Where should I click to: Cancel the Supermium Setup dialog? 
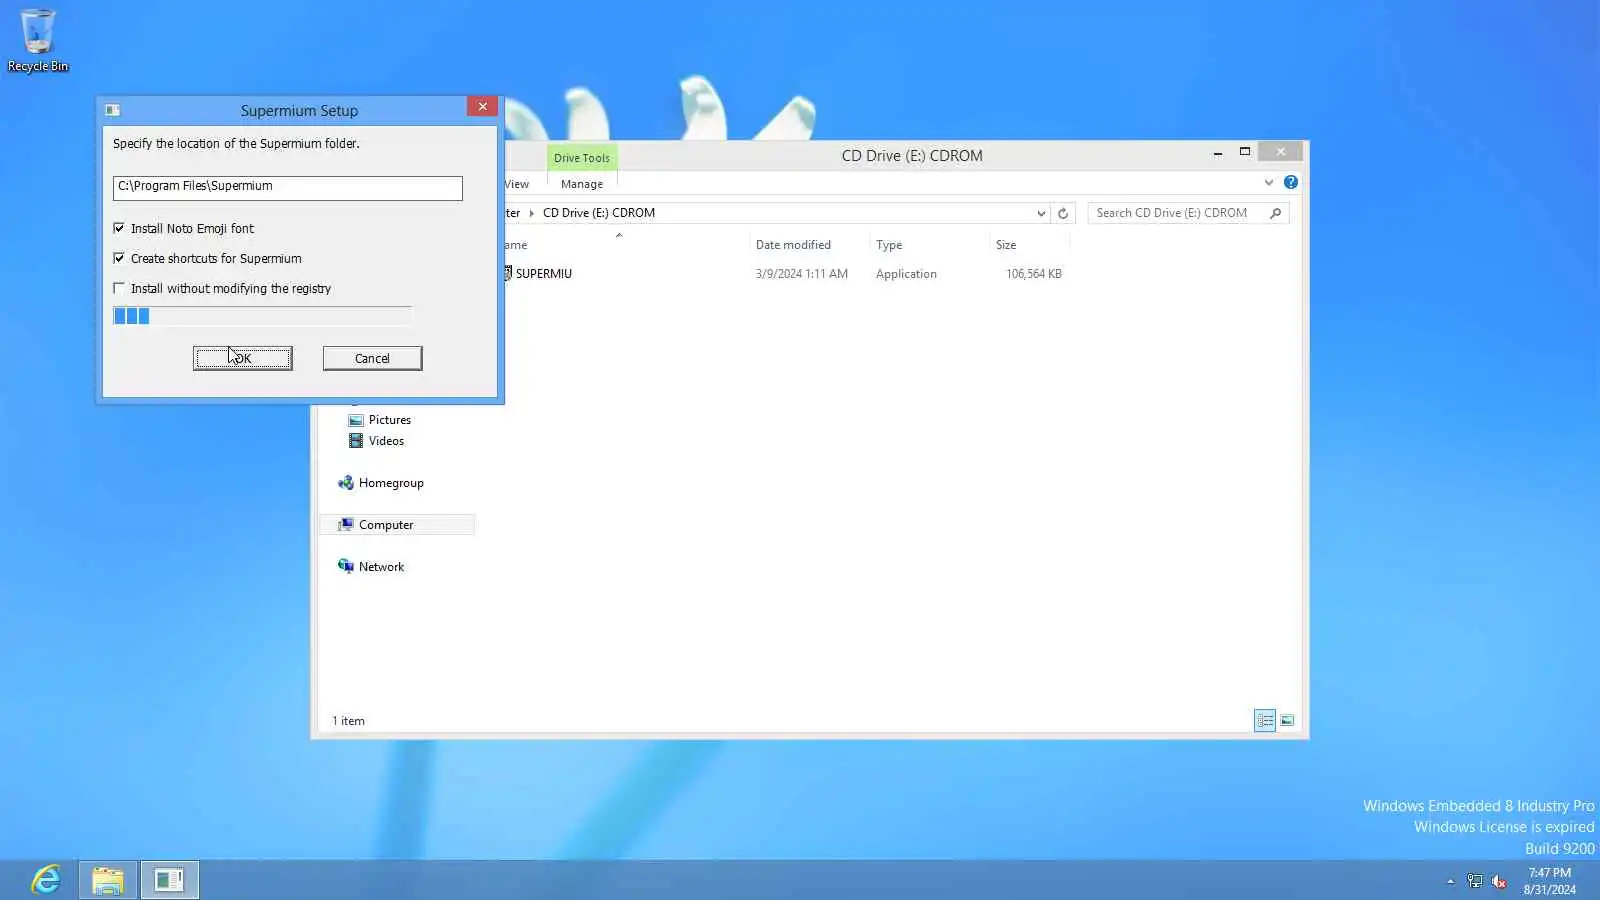[x=372, y=358]
